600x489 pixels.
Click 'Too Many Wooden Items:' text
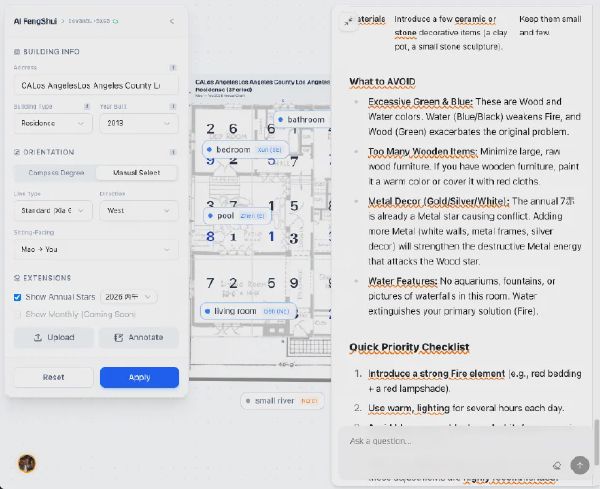422,152
